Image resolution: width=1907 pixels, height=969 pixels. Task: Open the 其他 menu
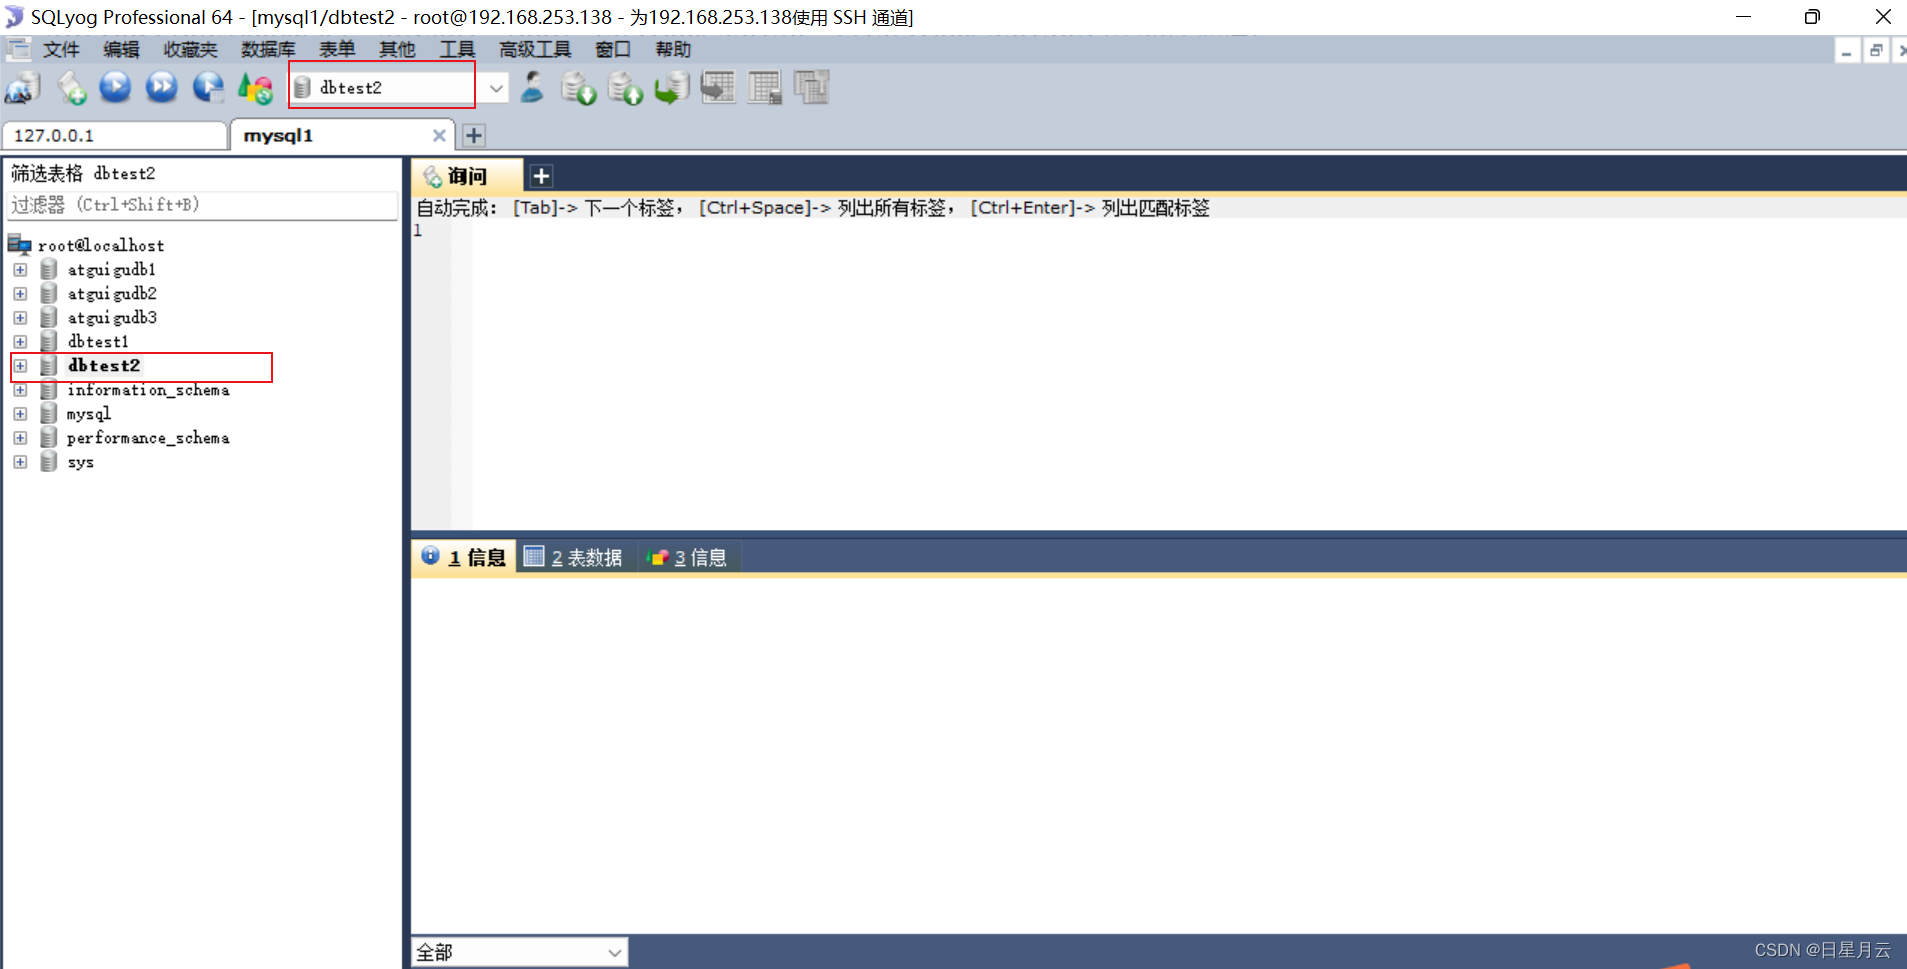coord(397,49)
